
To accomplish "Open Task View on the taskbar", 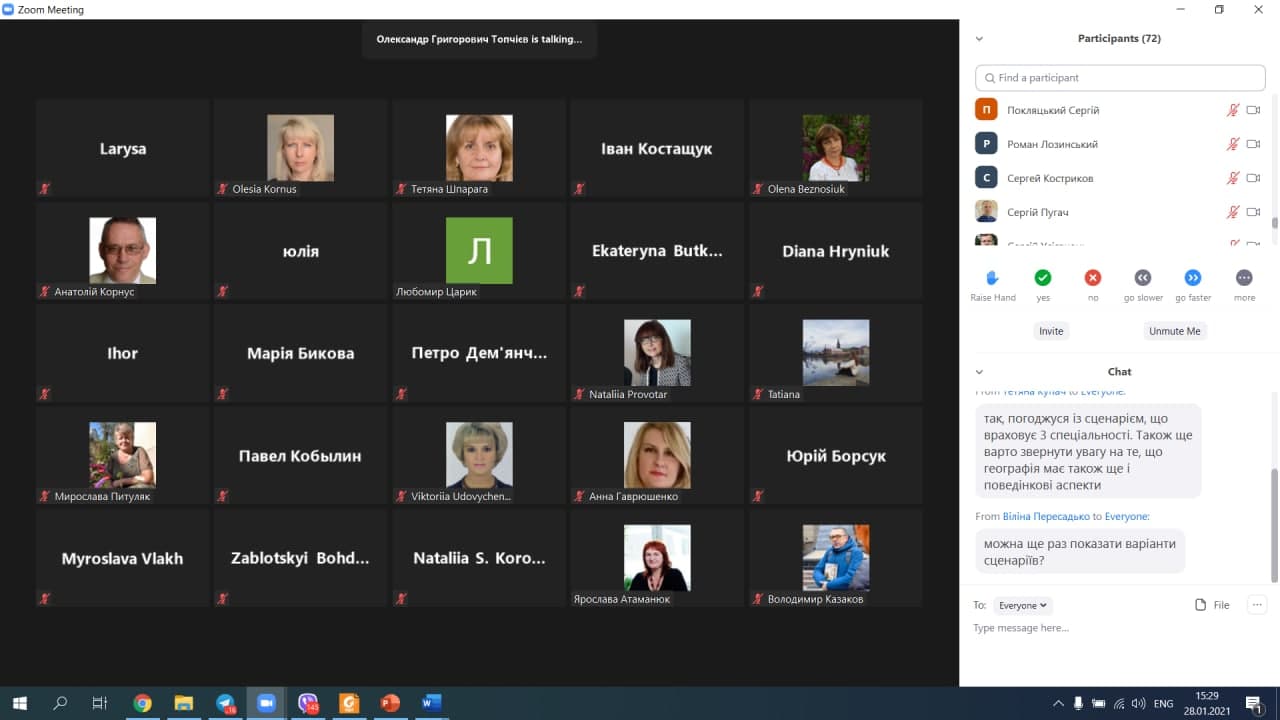I will coord(100,703).
